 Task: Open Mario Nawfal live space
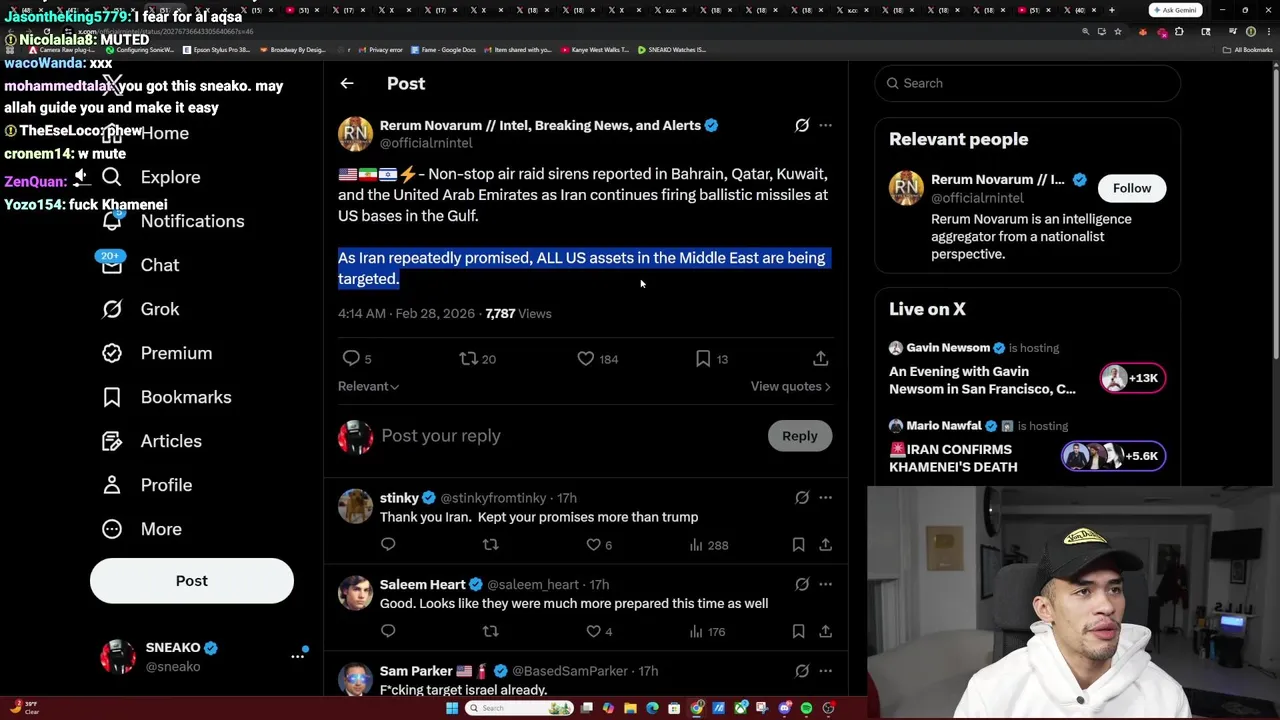(953, 458)
